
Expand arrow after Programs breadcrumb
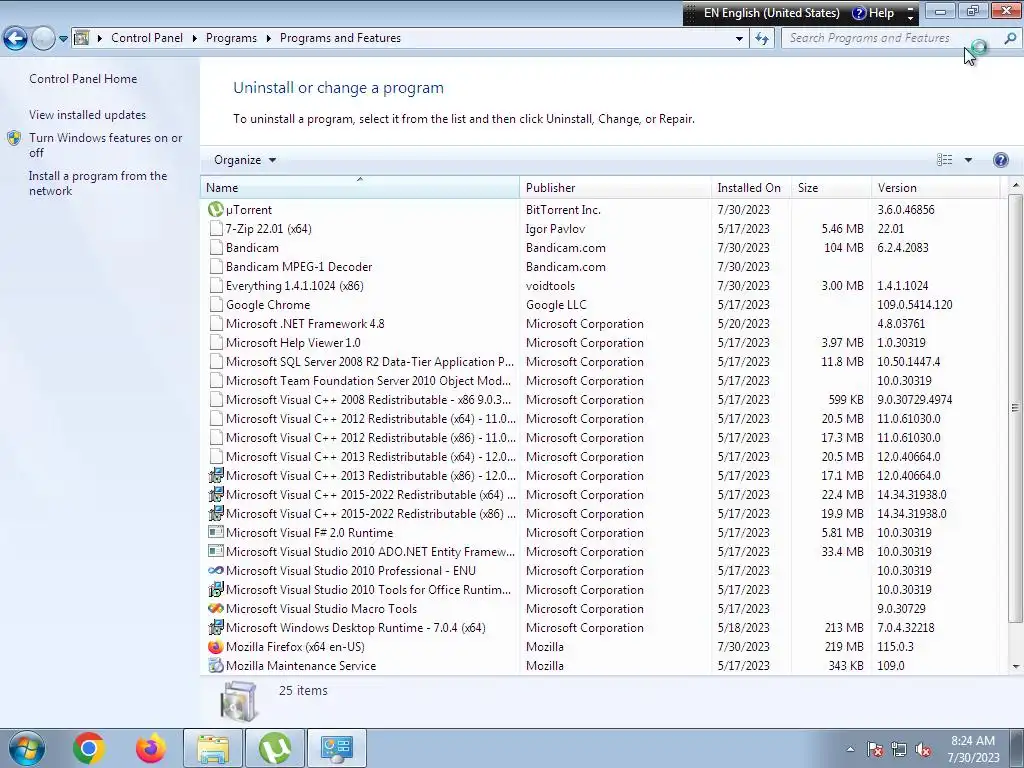coord(268,39)
